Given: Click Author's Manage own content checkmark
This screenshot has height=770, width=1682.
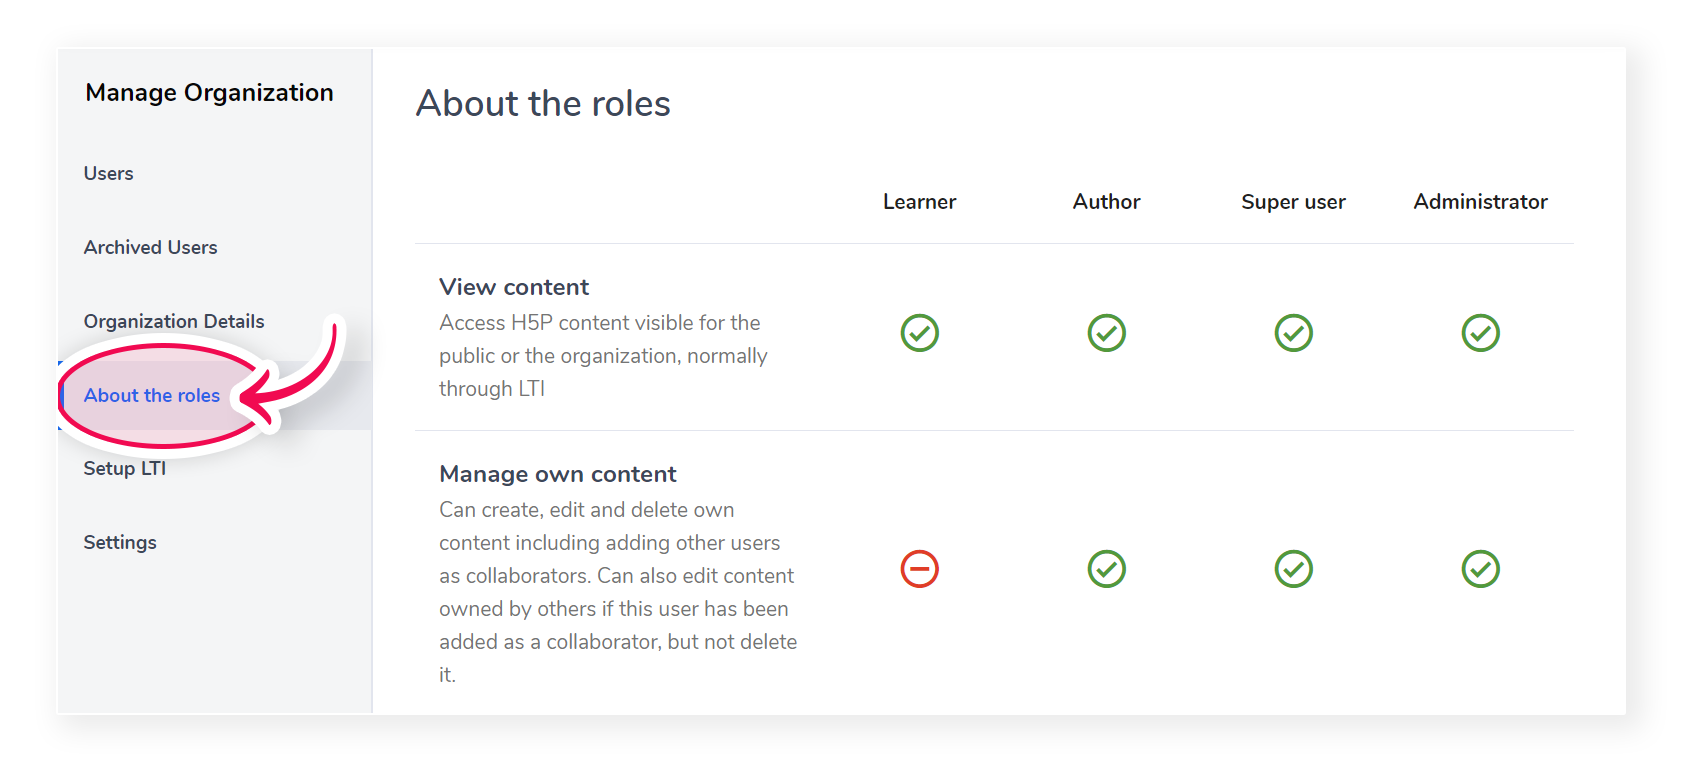Looking at the screenshot, I should (1106, 569).
